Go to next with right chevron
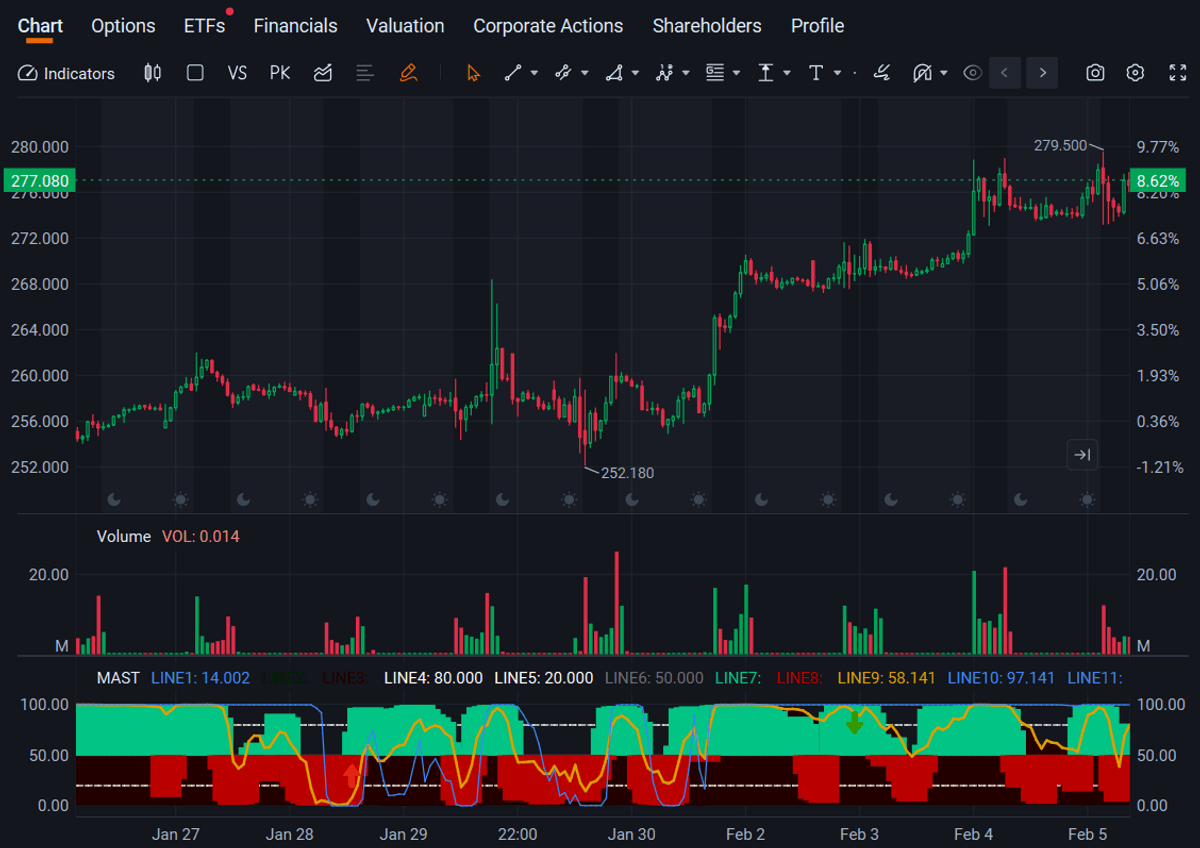The height and width of the screenshot is (848, 1200). point(1042,73)
